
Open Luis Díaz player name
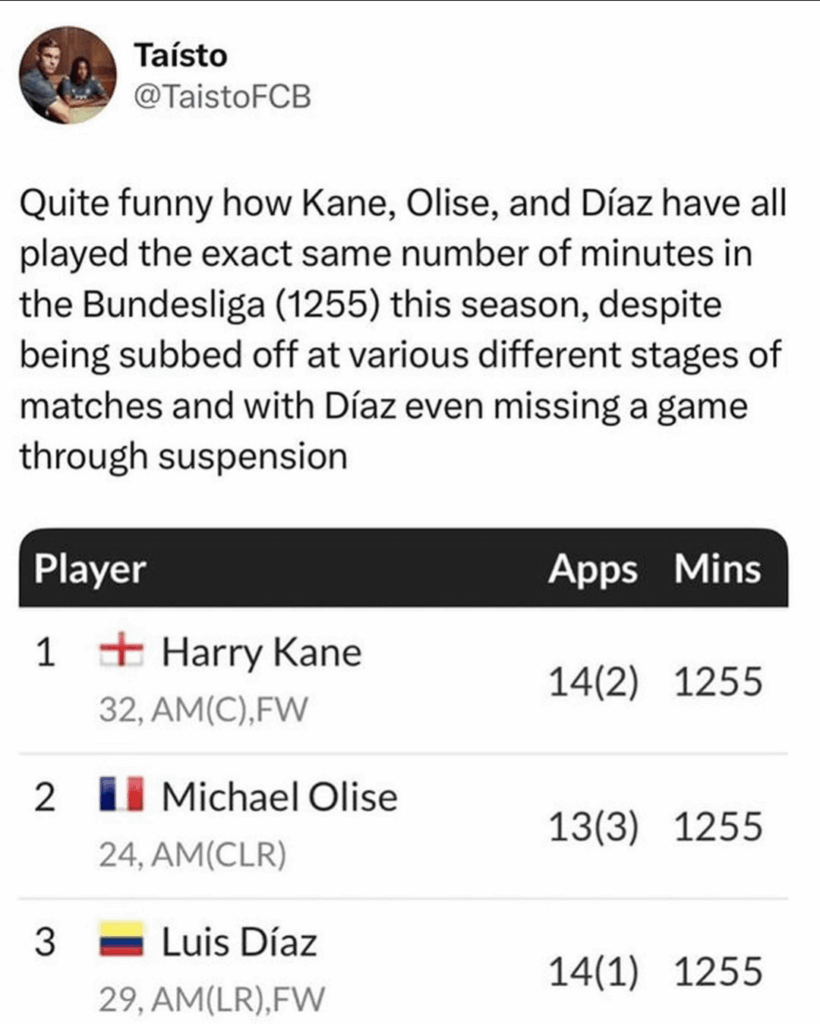point(239,942)
